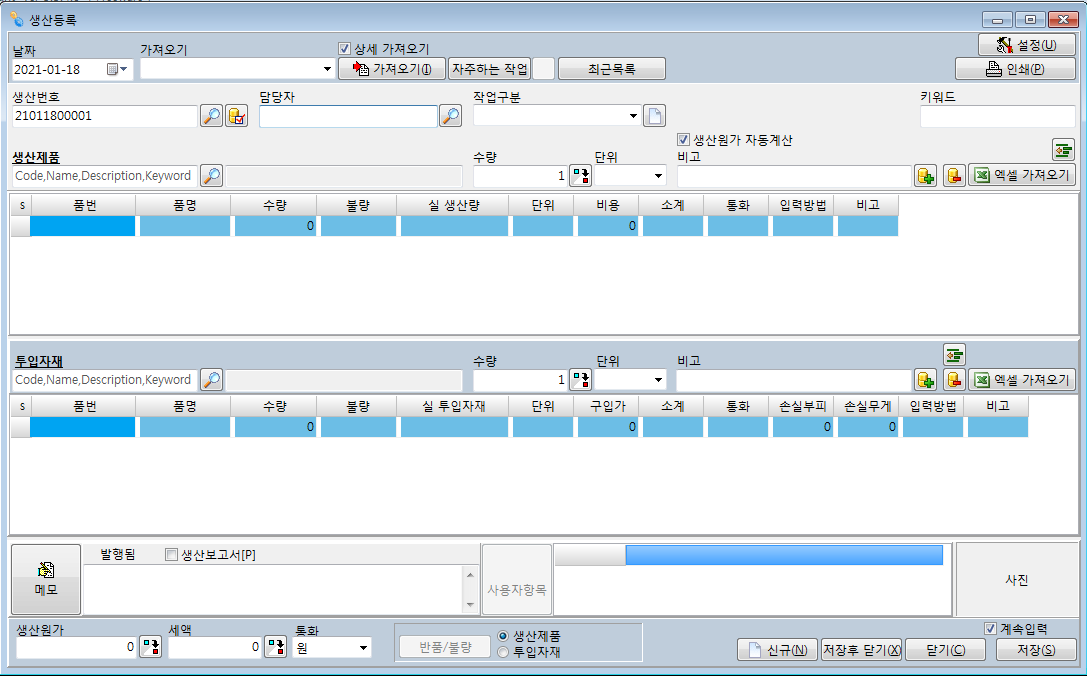Click 생산번호 field 21011800001
The image size is (1087, 677).
click(x=105, y=116)
